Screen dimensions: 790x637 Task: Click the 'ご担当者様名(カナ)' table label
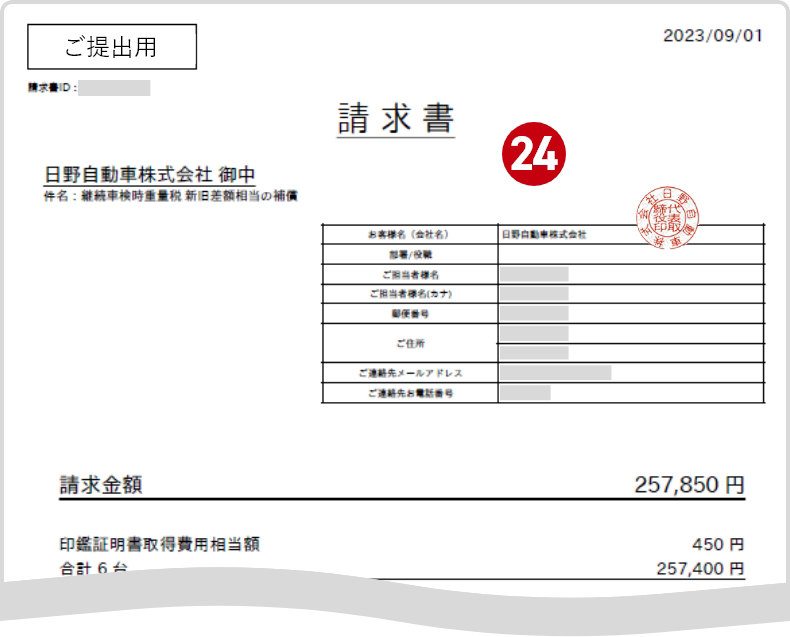410,294
